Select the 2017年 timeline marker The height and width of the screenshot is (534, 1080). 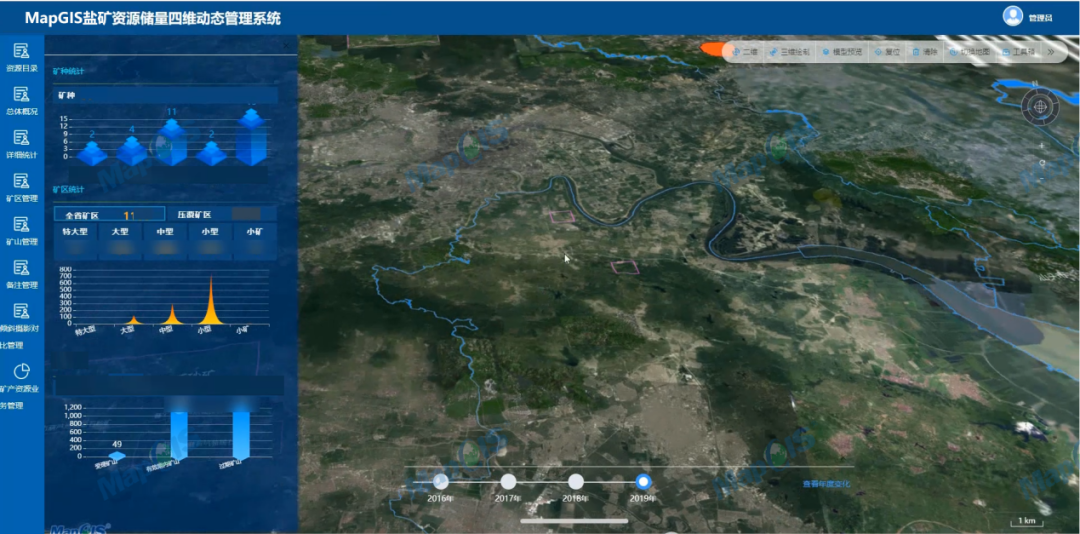pyautogui.click(x=508, y=482)
